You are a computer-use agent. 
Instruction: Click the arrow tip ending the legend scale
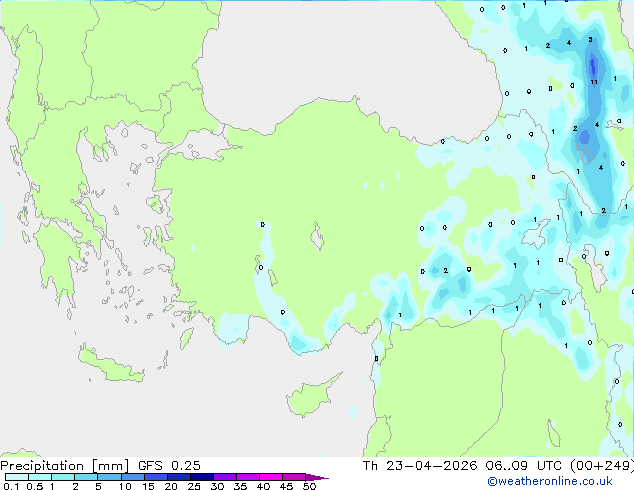click(x=317, y=477)
